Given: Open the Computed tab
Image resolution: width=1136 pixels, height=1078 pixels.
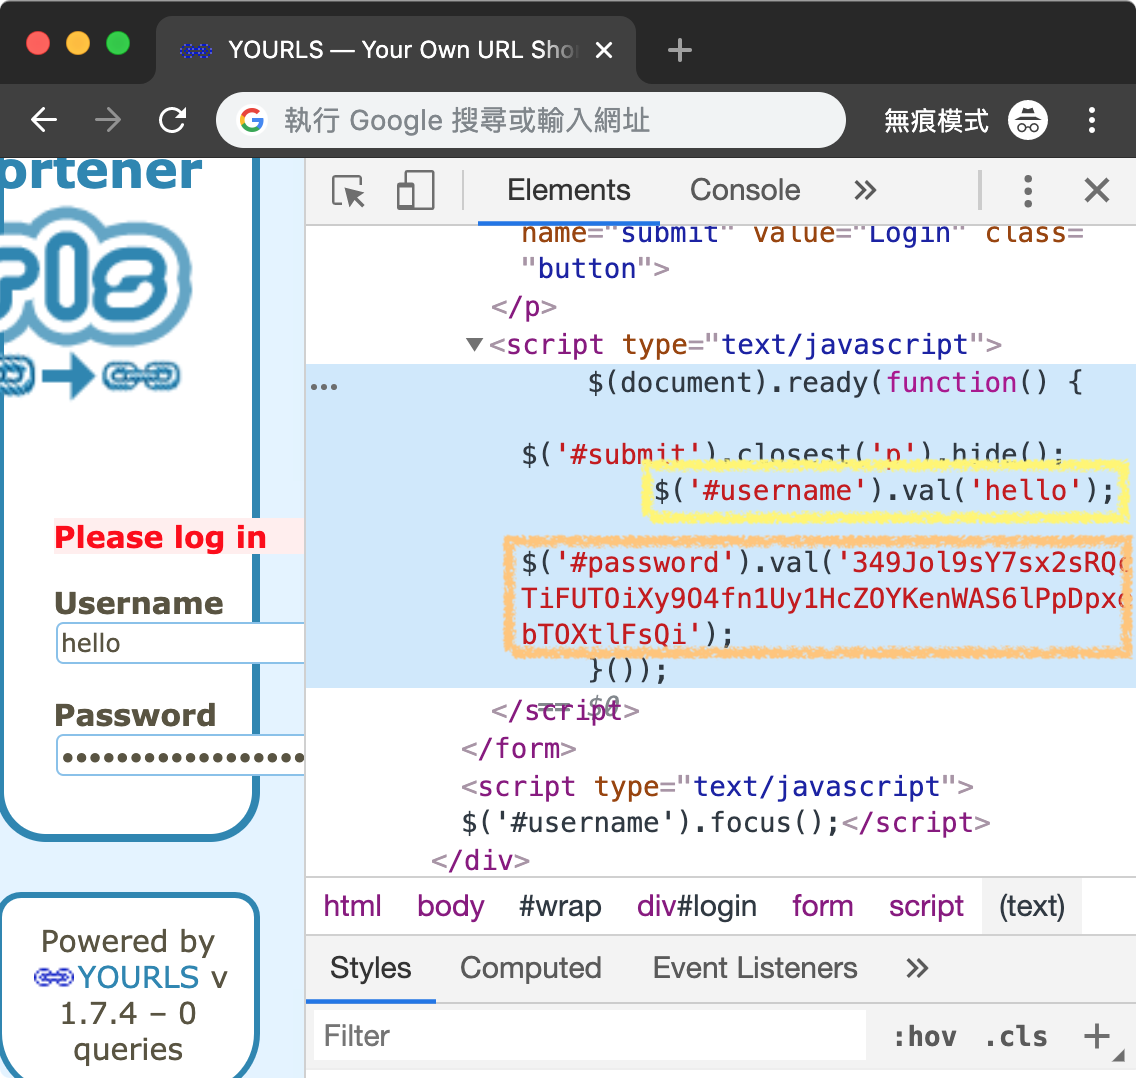Looking at the screenshot, I should [530, 969].
